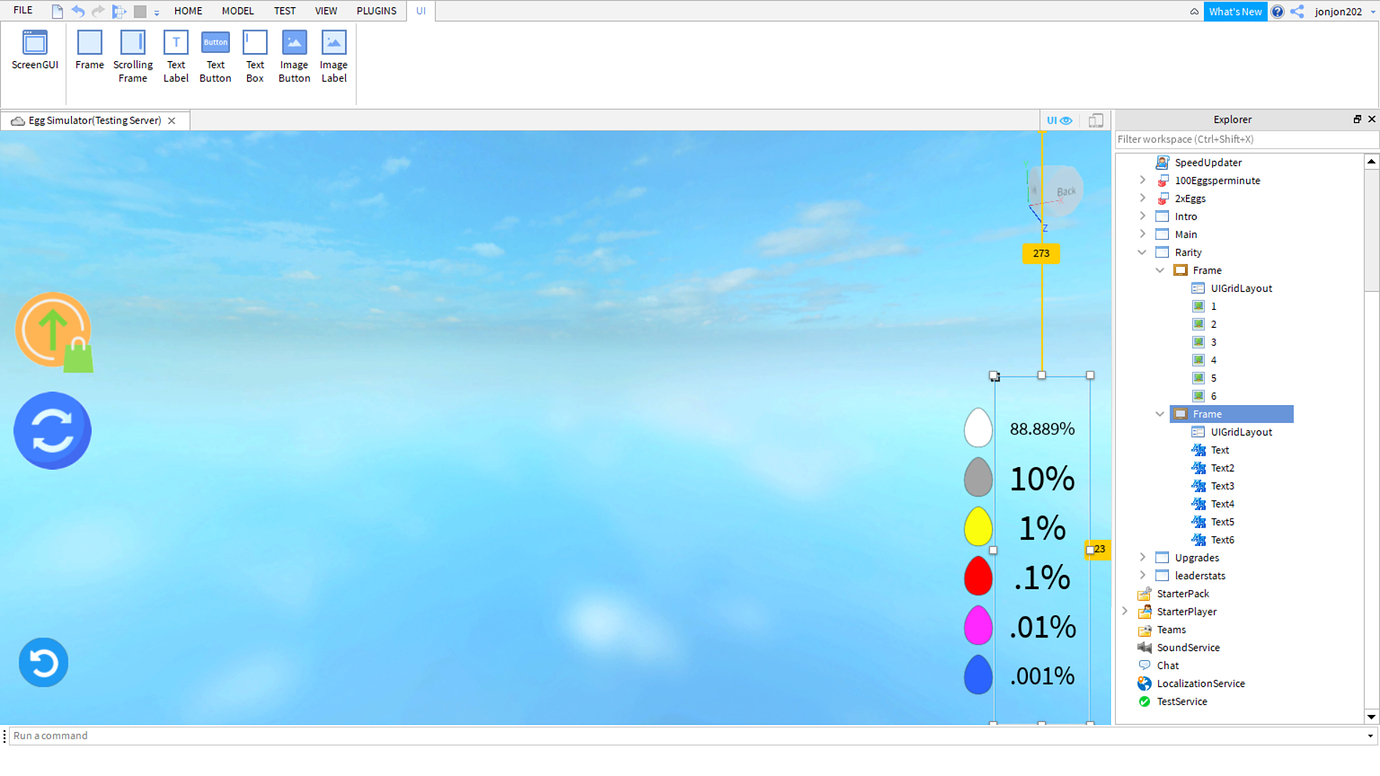Screen dimensions: 1380x776
Task: Collapse the ribbon with the up chevron
Action: coord(1194,11)
